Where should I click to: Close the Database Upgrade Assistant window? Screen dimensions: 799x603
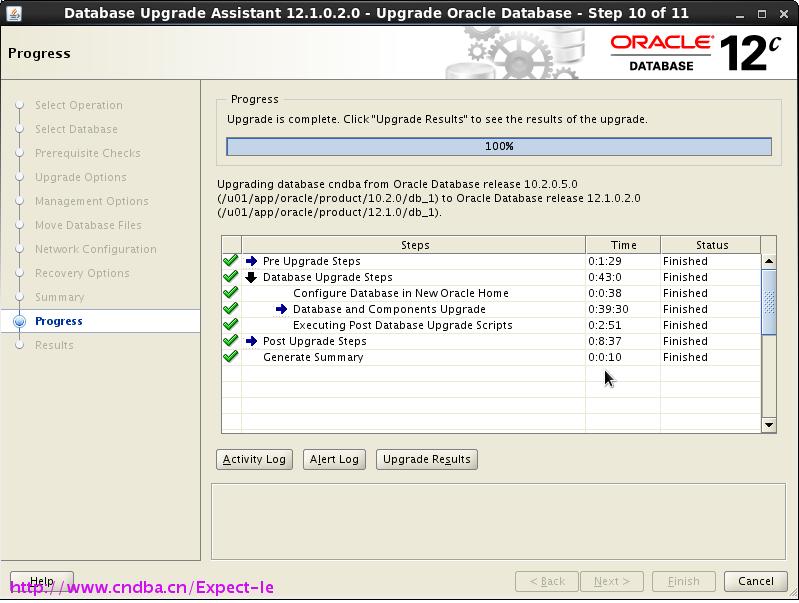[x=784, y=14]
